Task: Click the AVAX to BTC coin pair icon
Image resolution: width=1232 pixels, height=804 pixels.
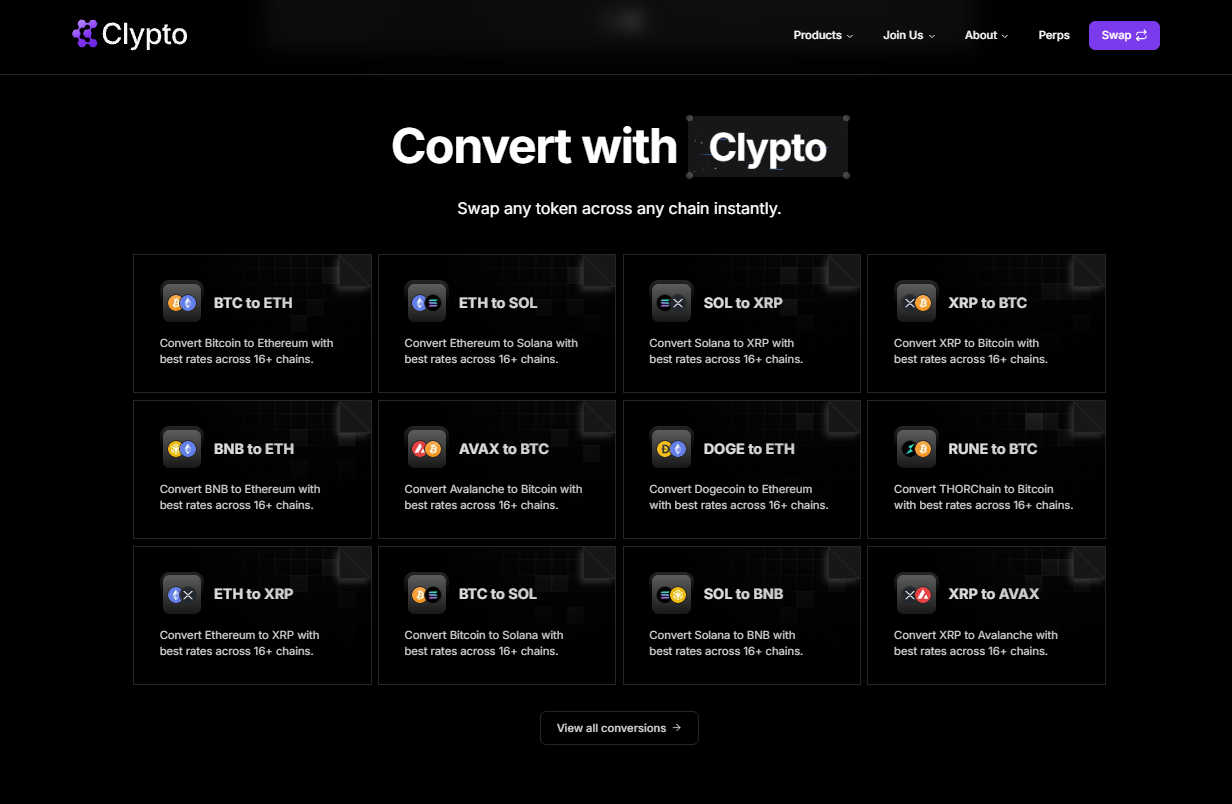Action: point(427,449)
